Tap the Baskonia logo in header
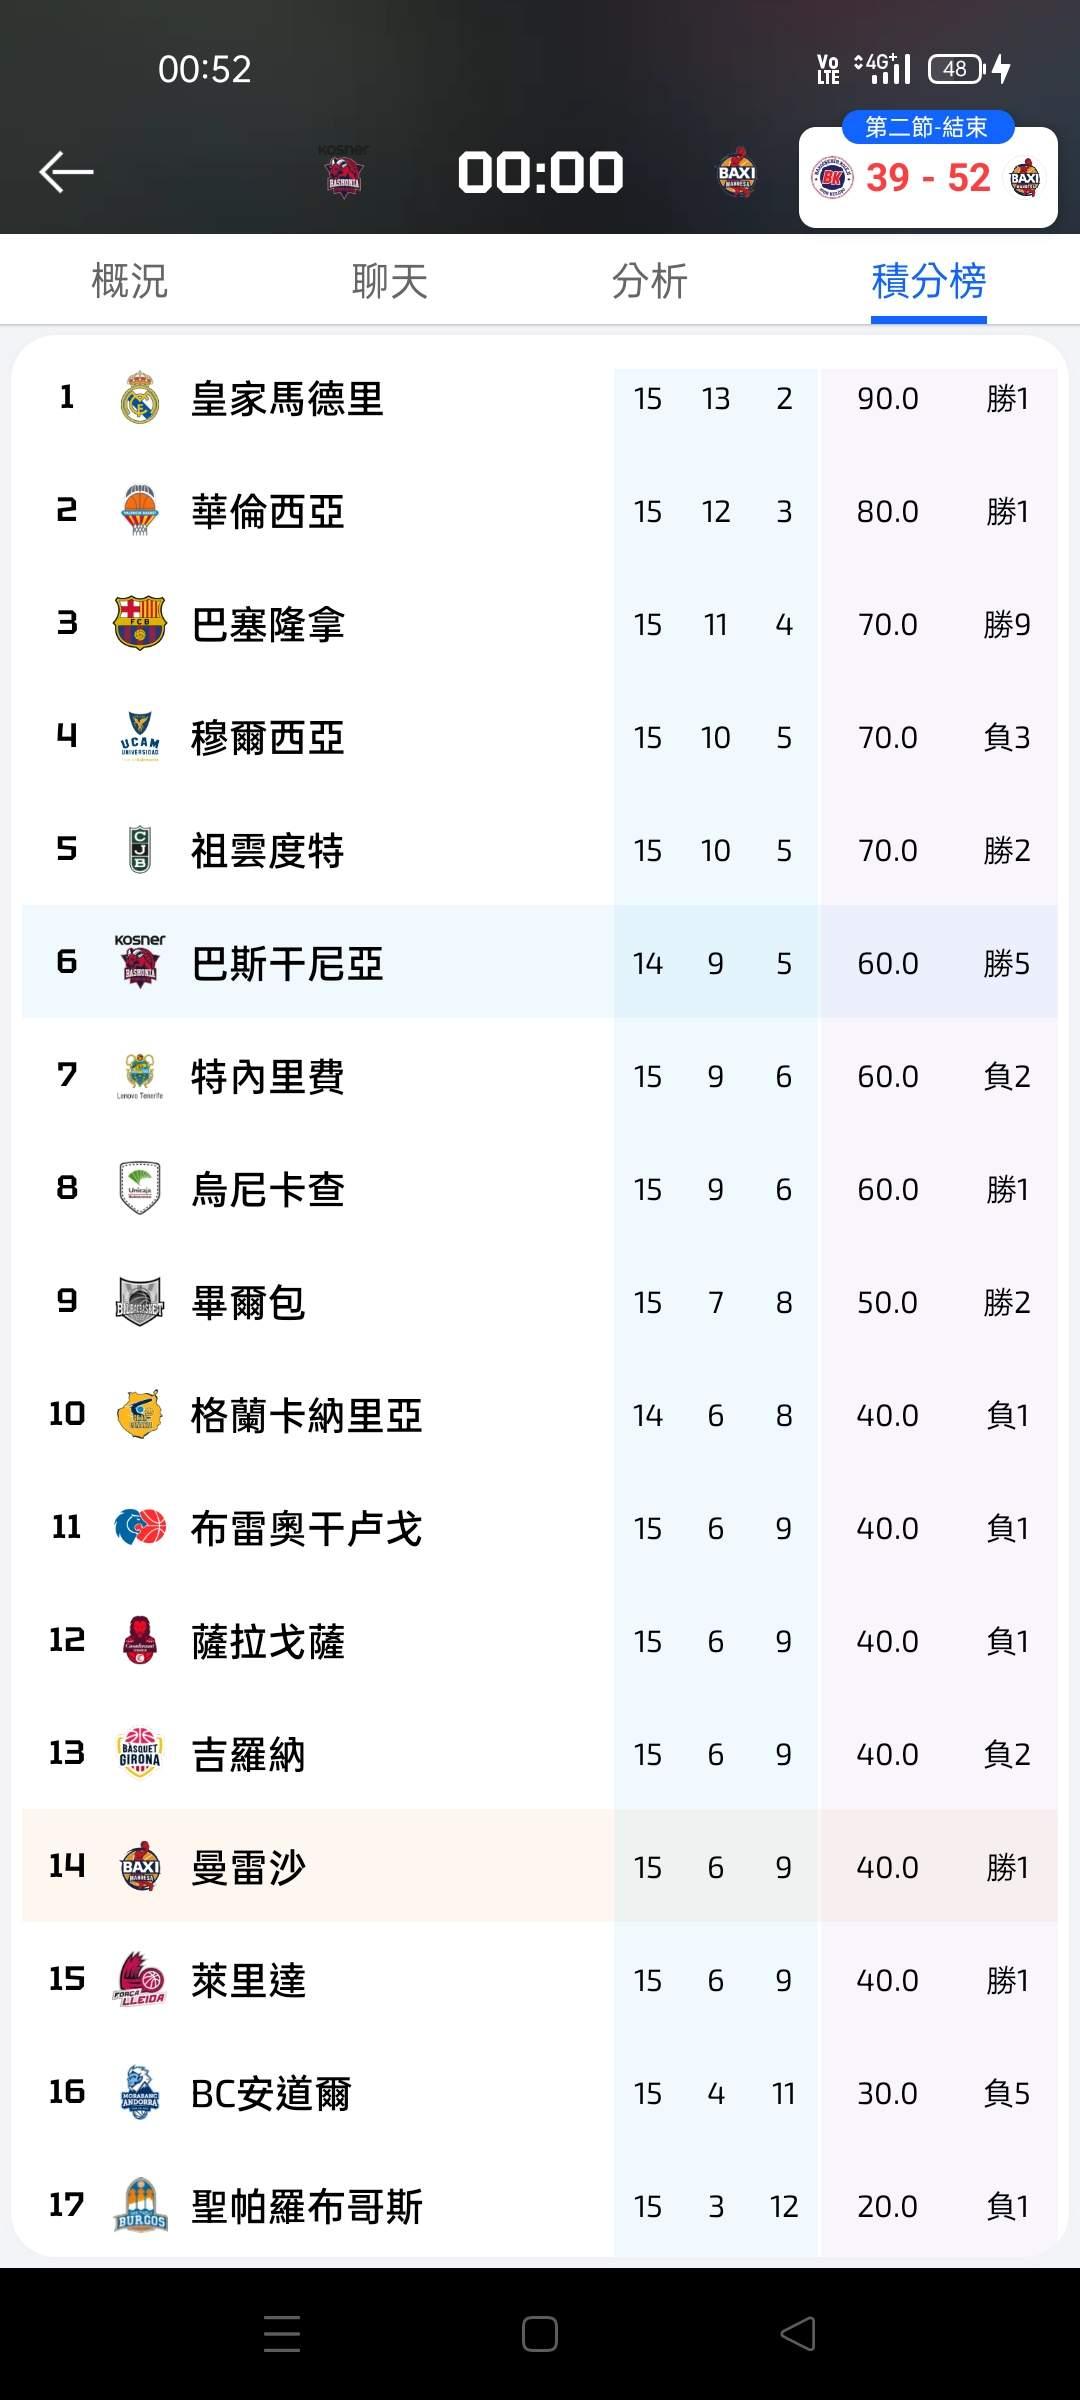The image size is (1080, 2400). point(343,173)
